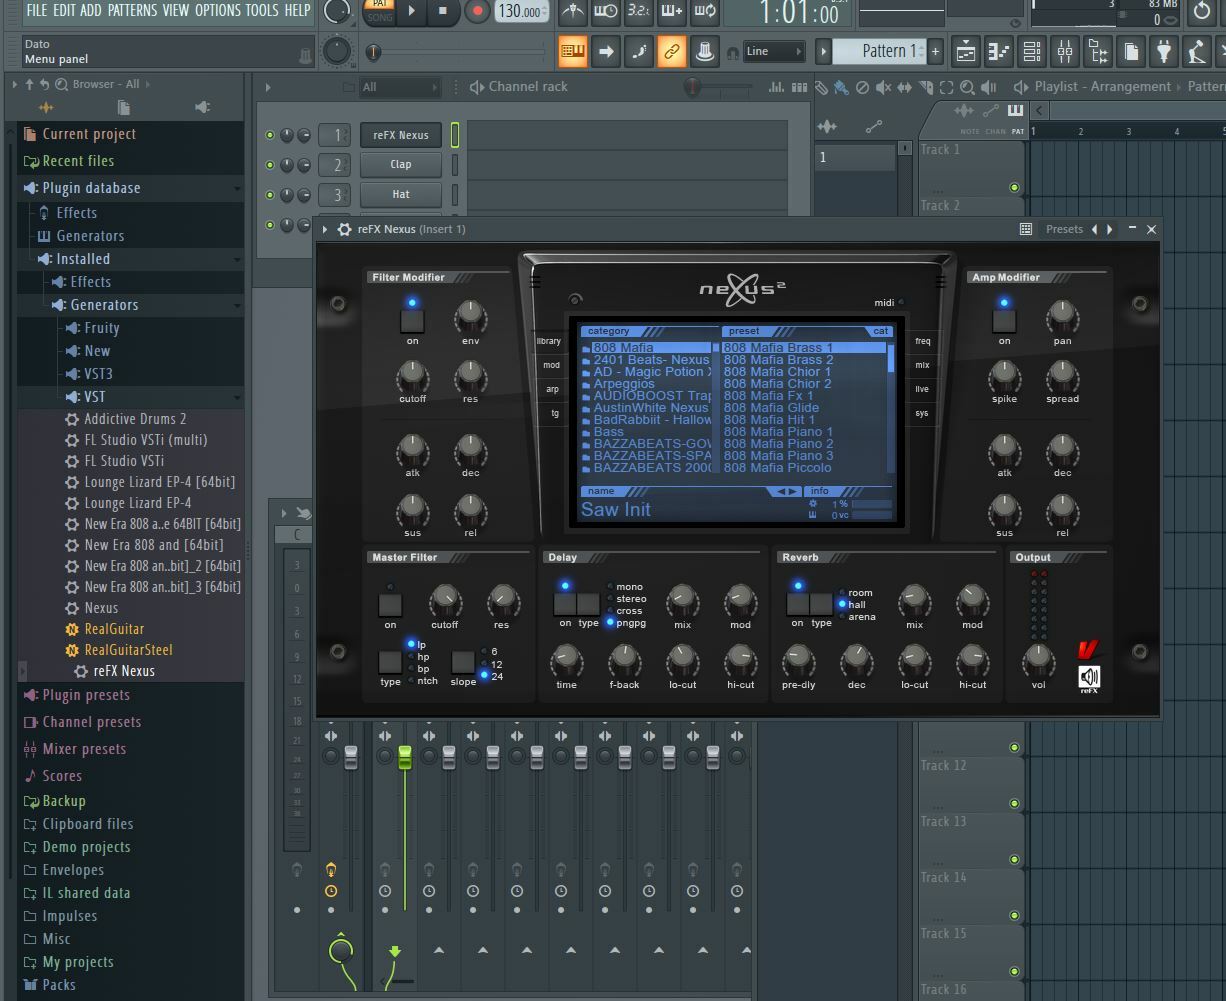Click the Play button in transport
1226x1001 pixels.
coord(411,11)
